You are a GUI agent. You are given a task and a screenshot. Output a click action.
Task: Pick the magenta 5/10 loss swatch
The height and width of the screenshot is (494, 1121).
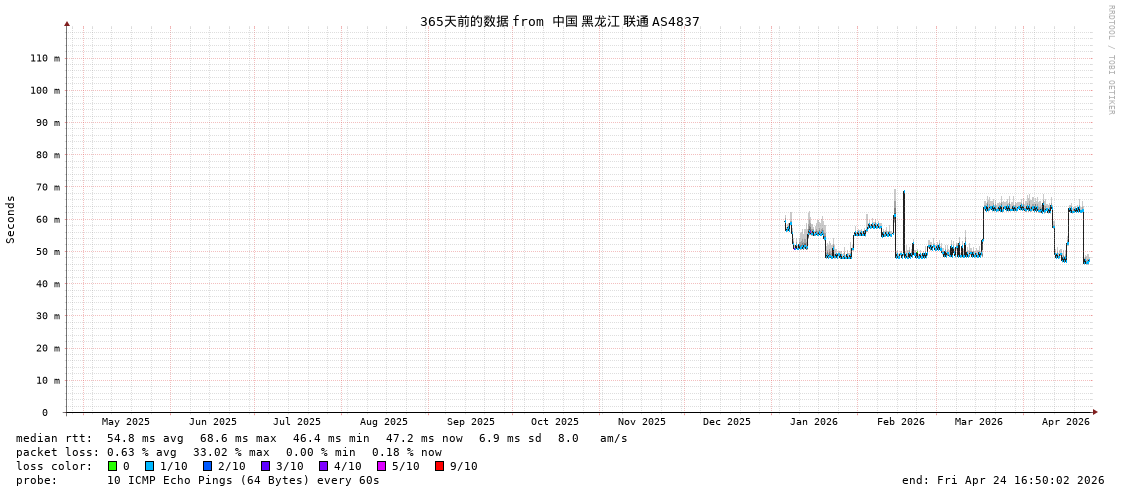point(381,466)
